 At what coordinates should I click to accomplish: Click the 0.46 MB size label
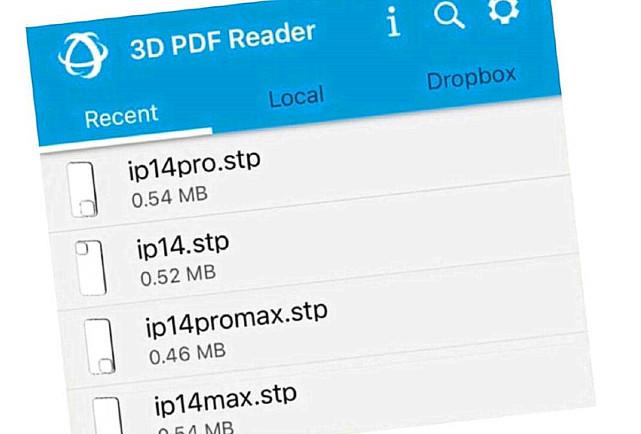pos(187,354)
